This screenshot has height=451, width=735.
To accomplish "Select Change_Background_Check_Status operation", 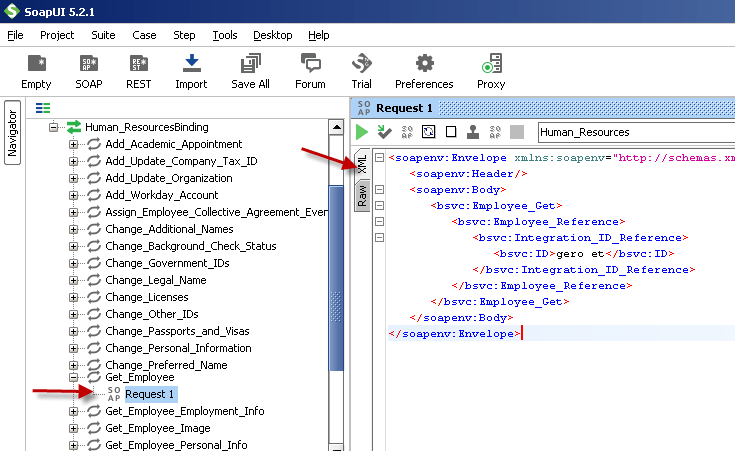I will click(x=191, y=246).
